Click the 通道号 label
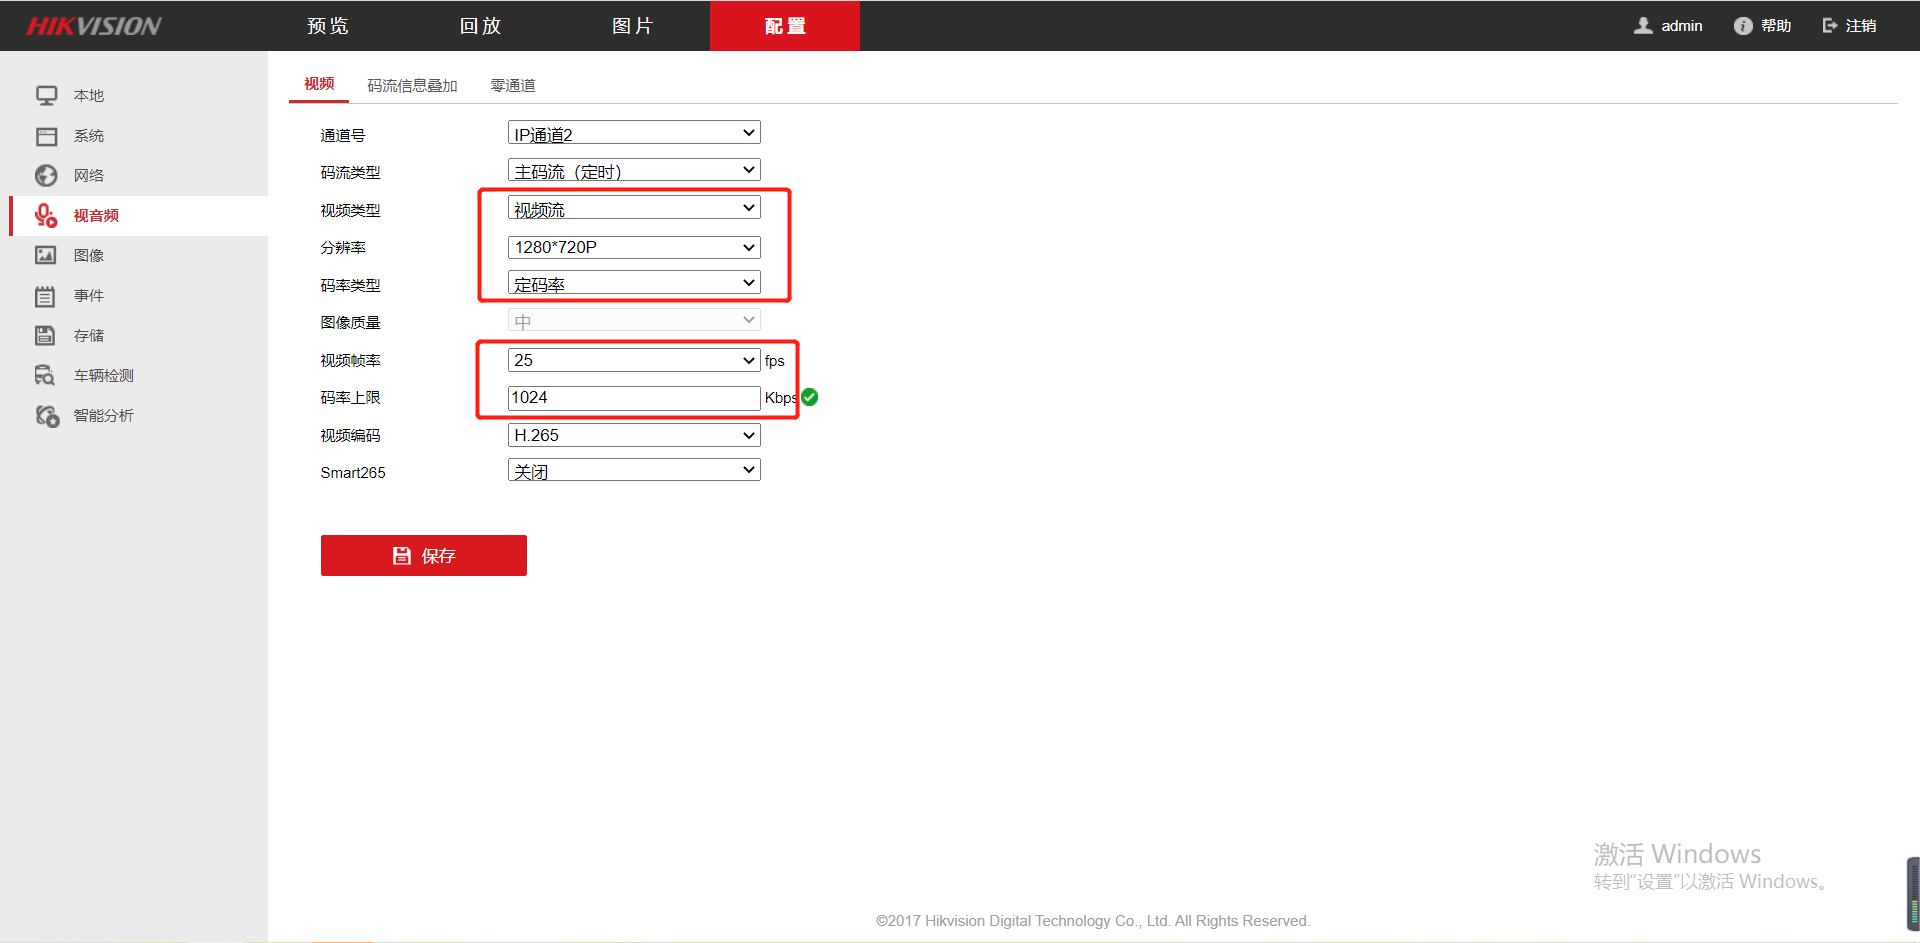The image size is (1920, 943). (x=343, y=135)
